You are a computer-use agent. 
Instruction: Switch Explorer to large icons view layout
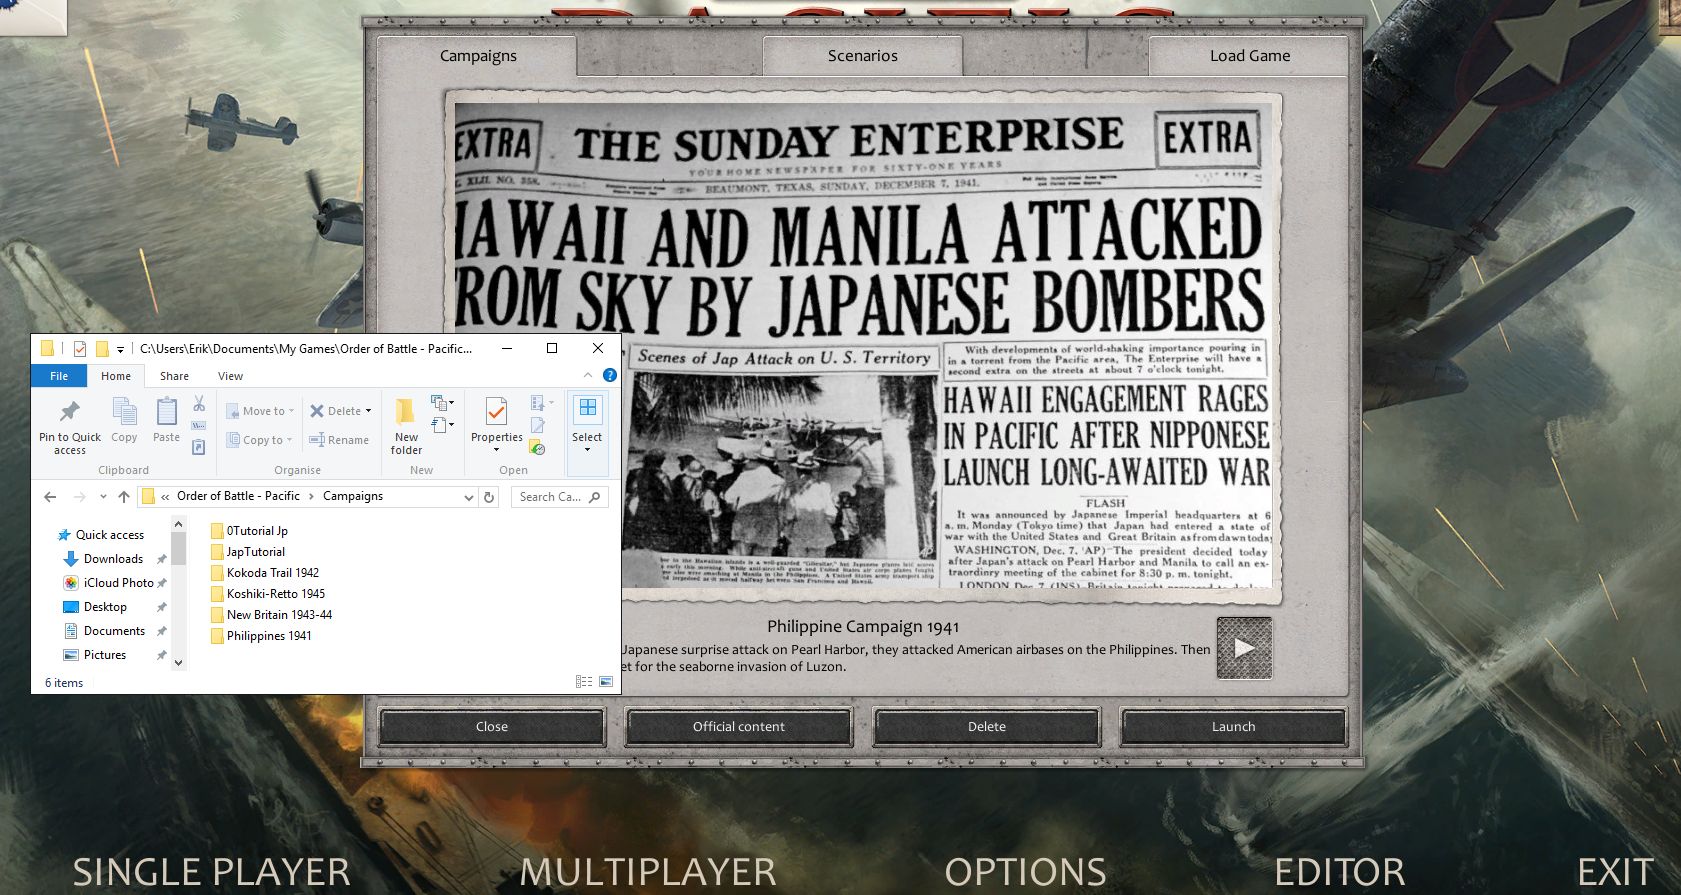coord(606,682)
